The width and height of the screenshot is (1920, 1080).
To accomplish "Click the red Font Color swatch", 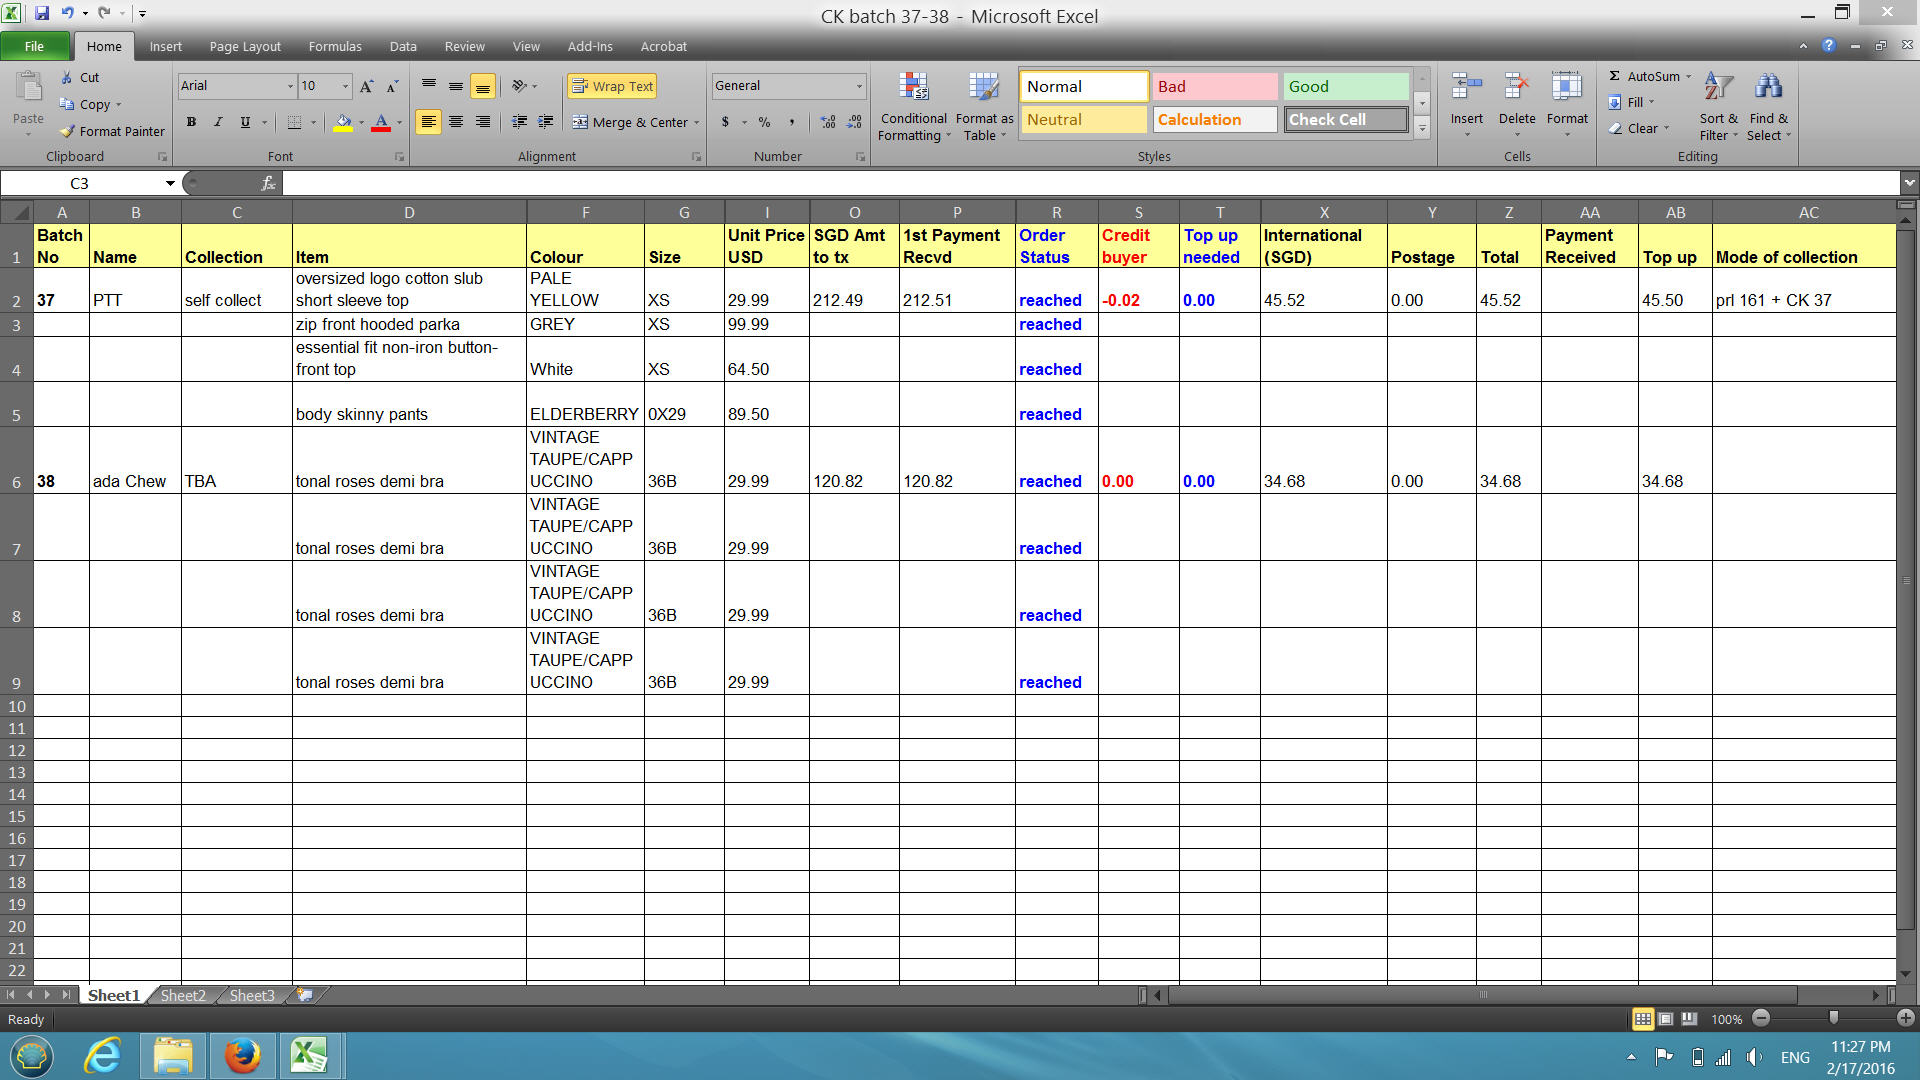I will point(381,123).
